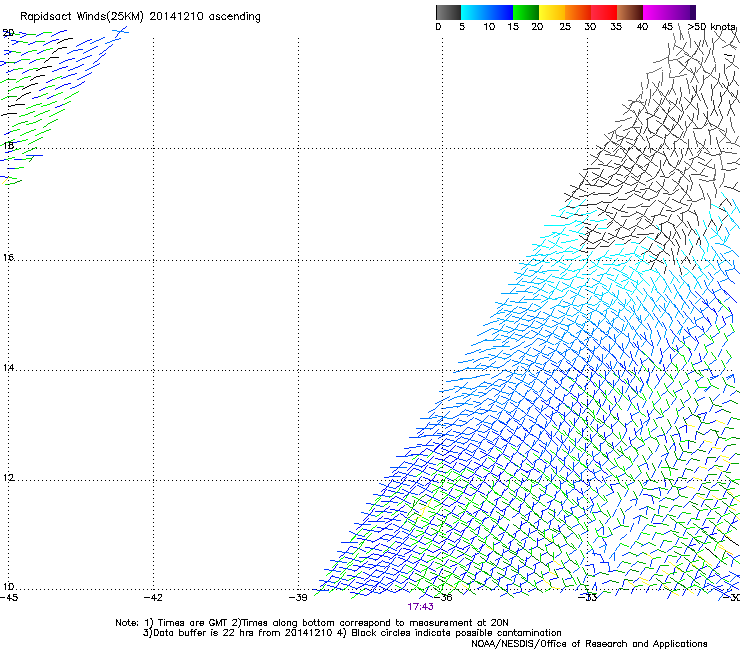Click the 'Times are GMT' note line
This screenshot has height=650, width=740.
coord(312,623)
